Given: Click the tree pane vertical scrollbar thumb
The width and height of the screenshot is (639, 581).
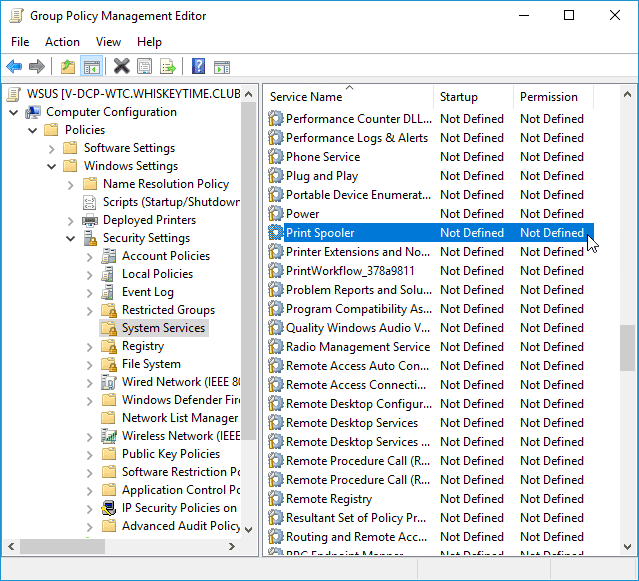Looking at the screenshot, I should click(249, 271).
